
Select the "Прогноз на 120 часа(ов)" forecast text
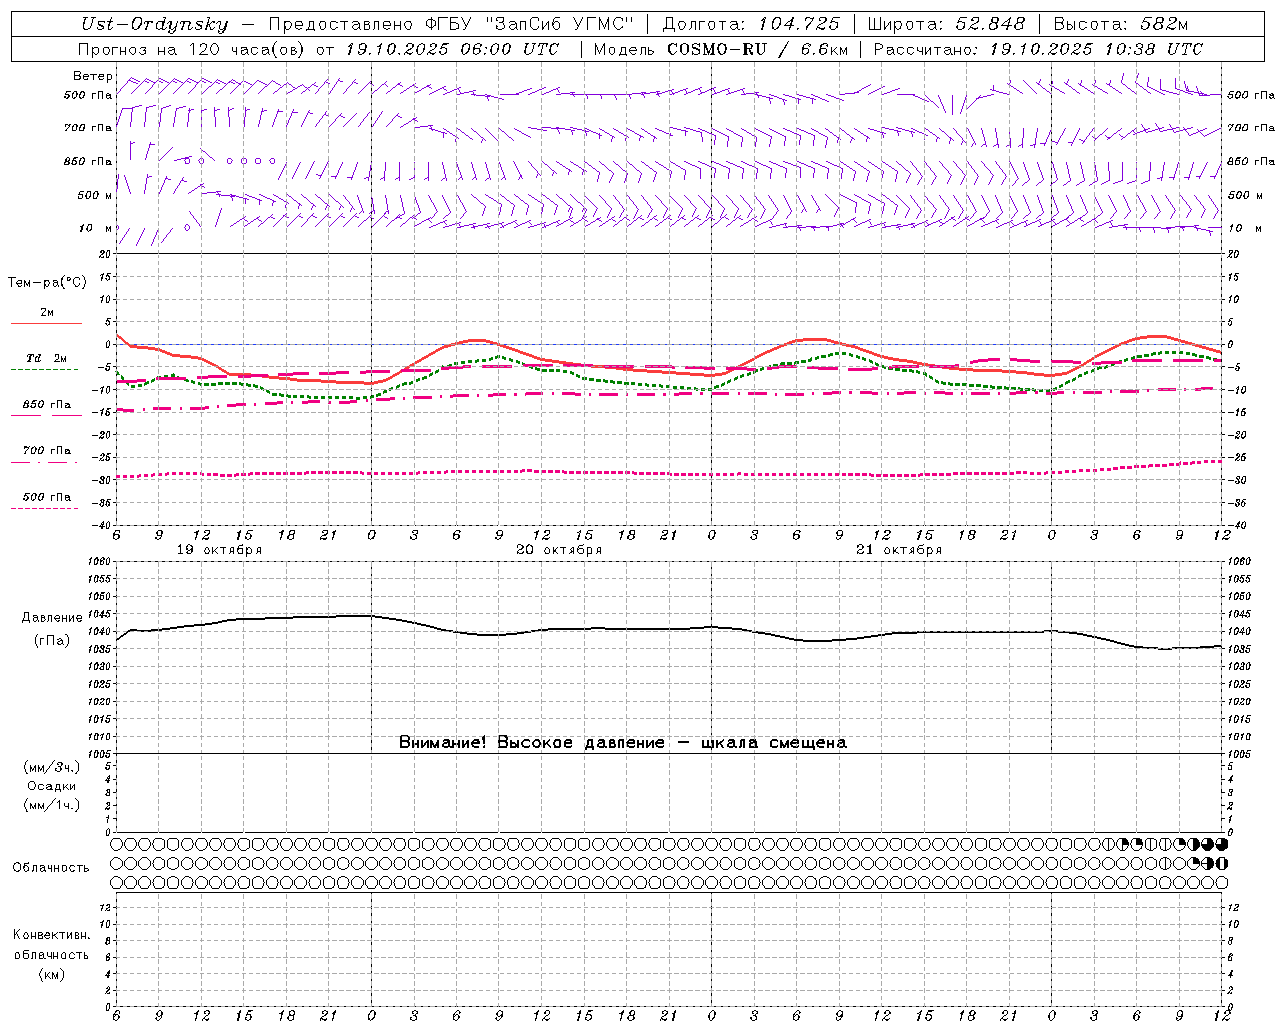tap(192, 49)
